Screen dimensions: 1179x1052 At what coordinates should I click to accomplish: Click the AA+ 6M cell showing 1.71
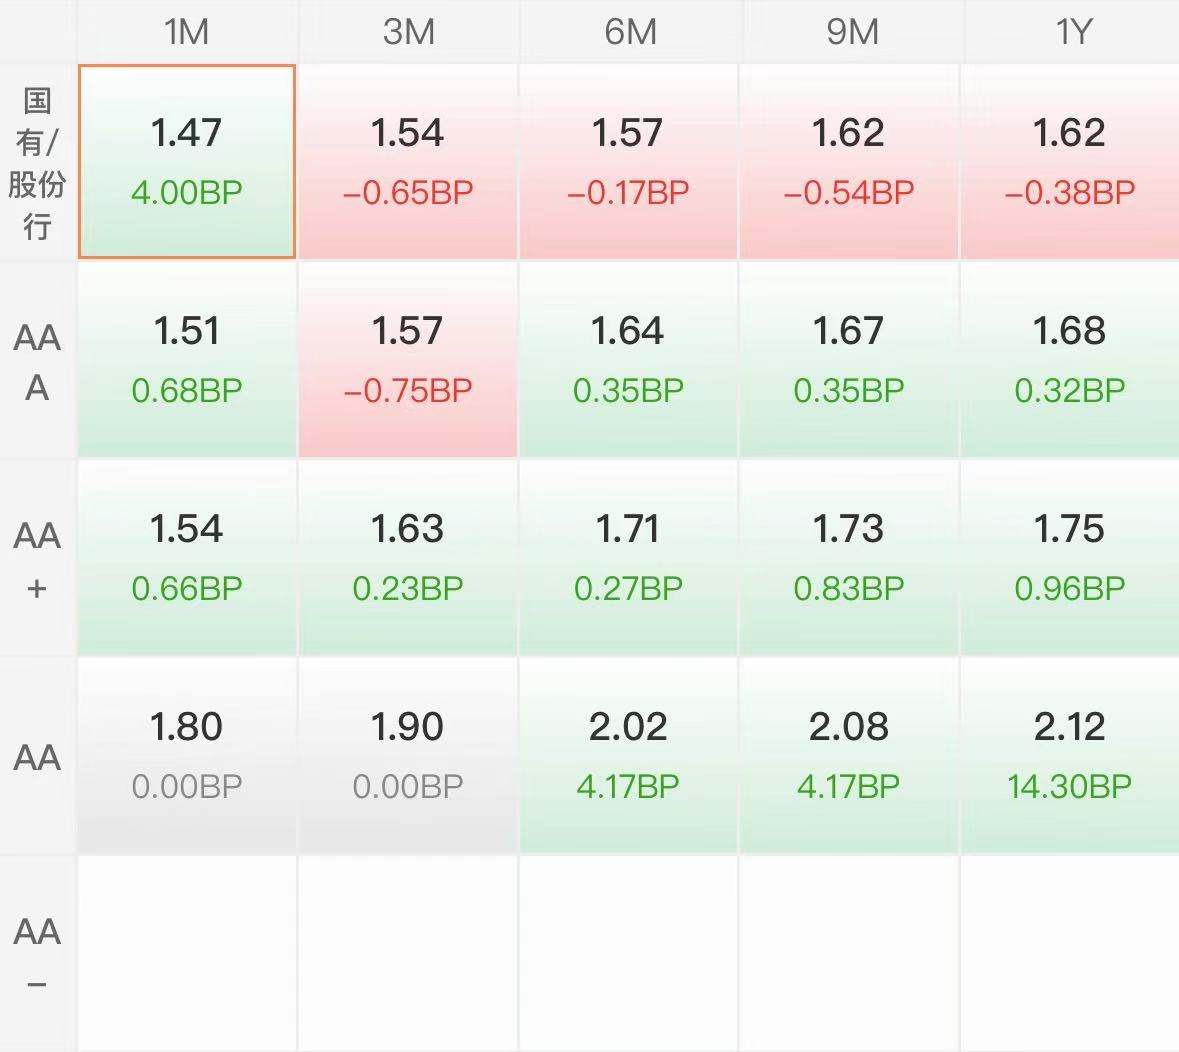(629, 558)
